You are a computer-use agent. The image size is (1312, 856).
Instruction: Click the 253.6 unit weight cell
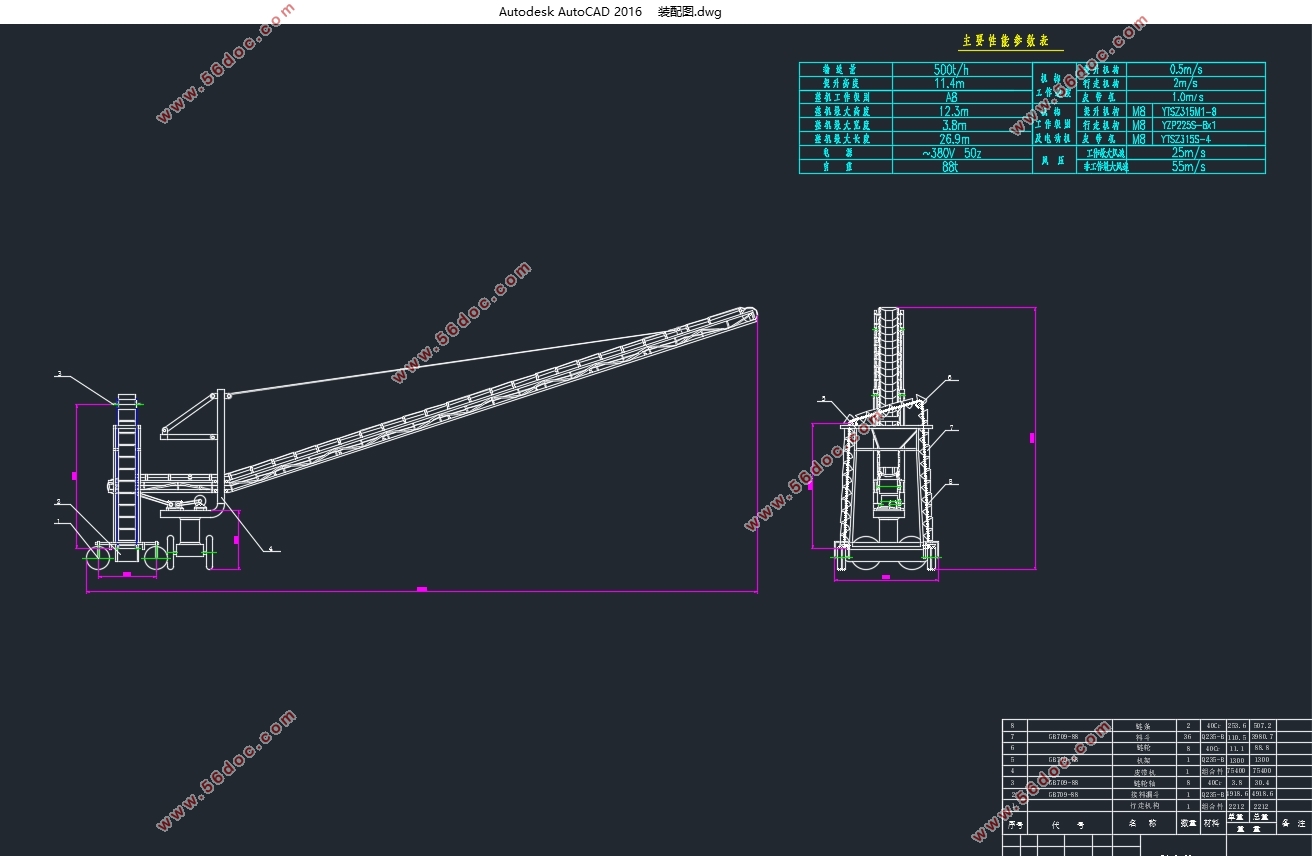tap(1237, 726)
